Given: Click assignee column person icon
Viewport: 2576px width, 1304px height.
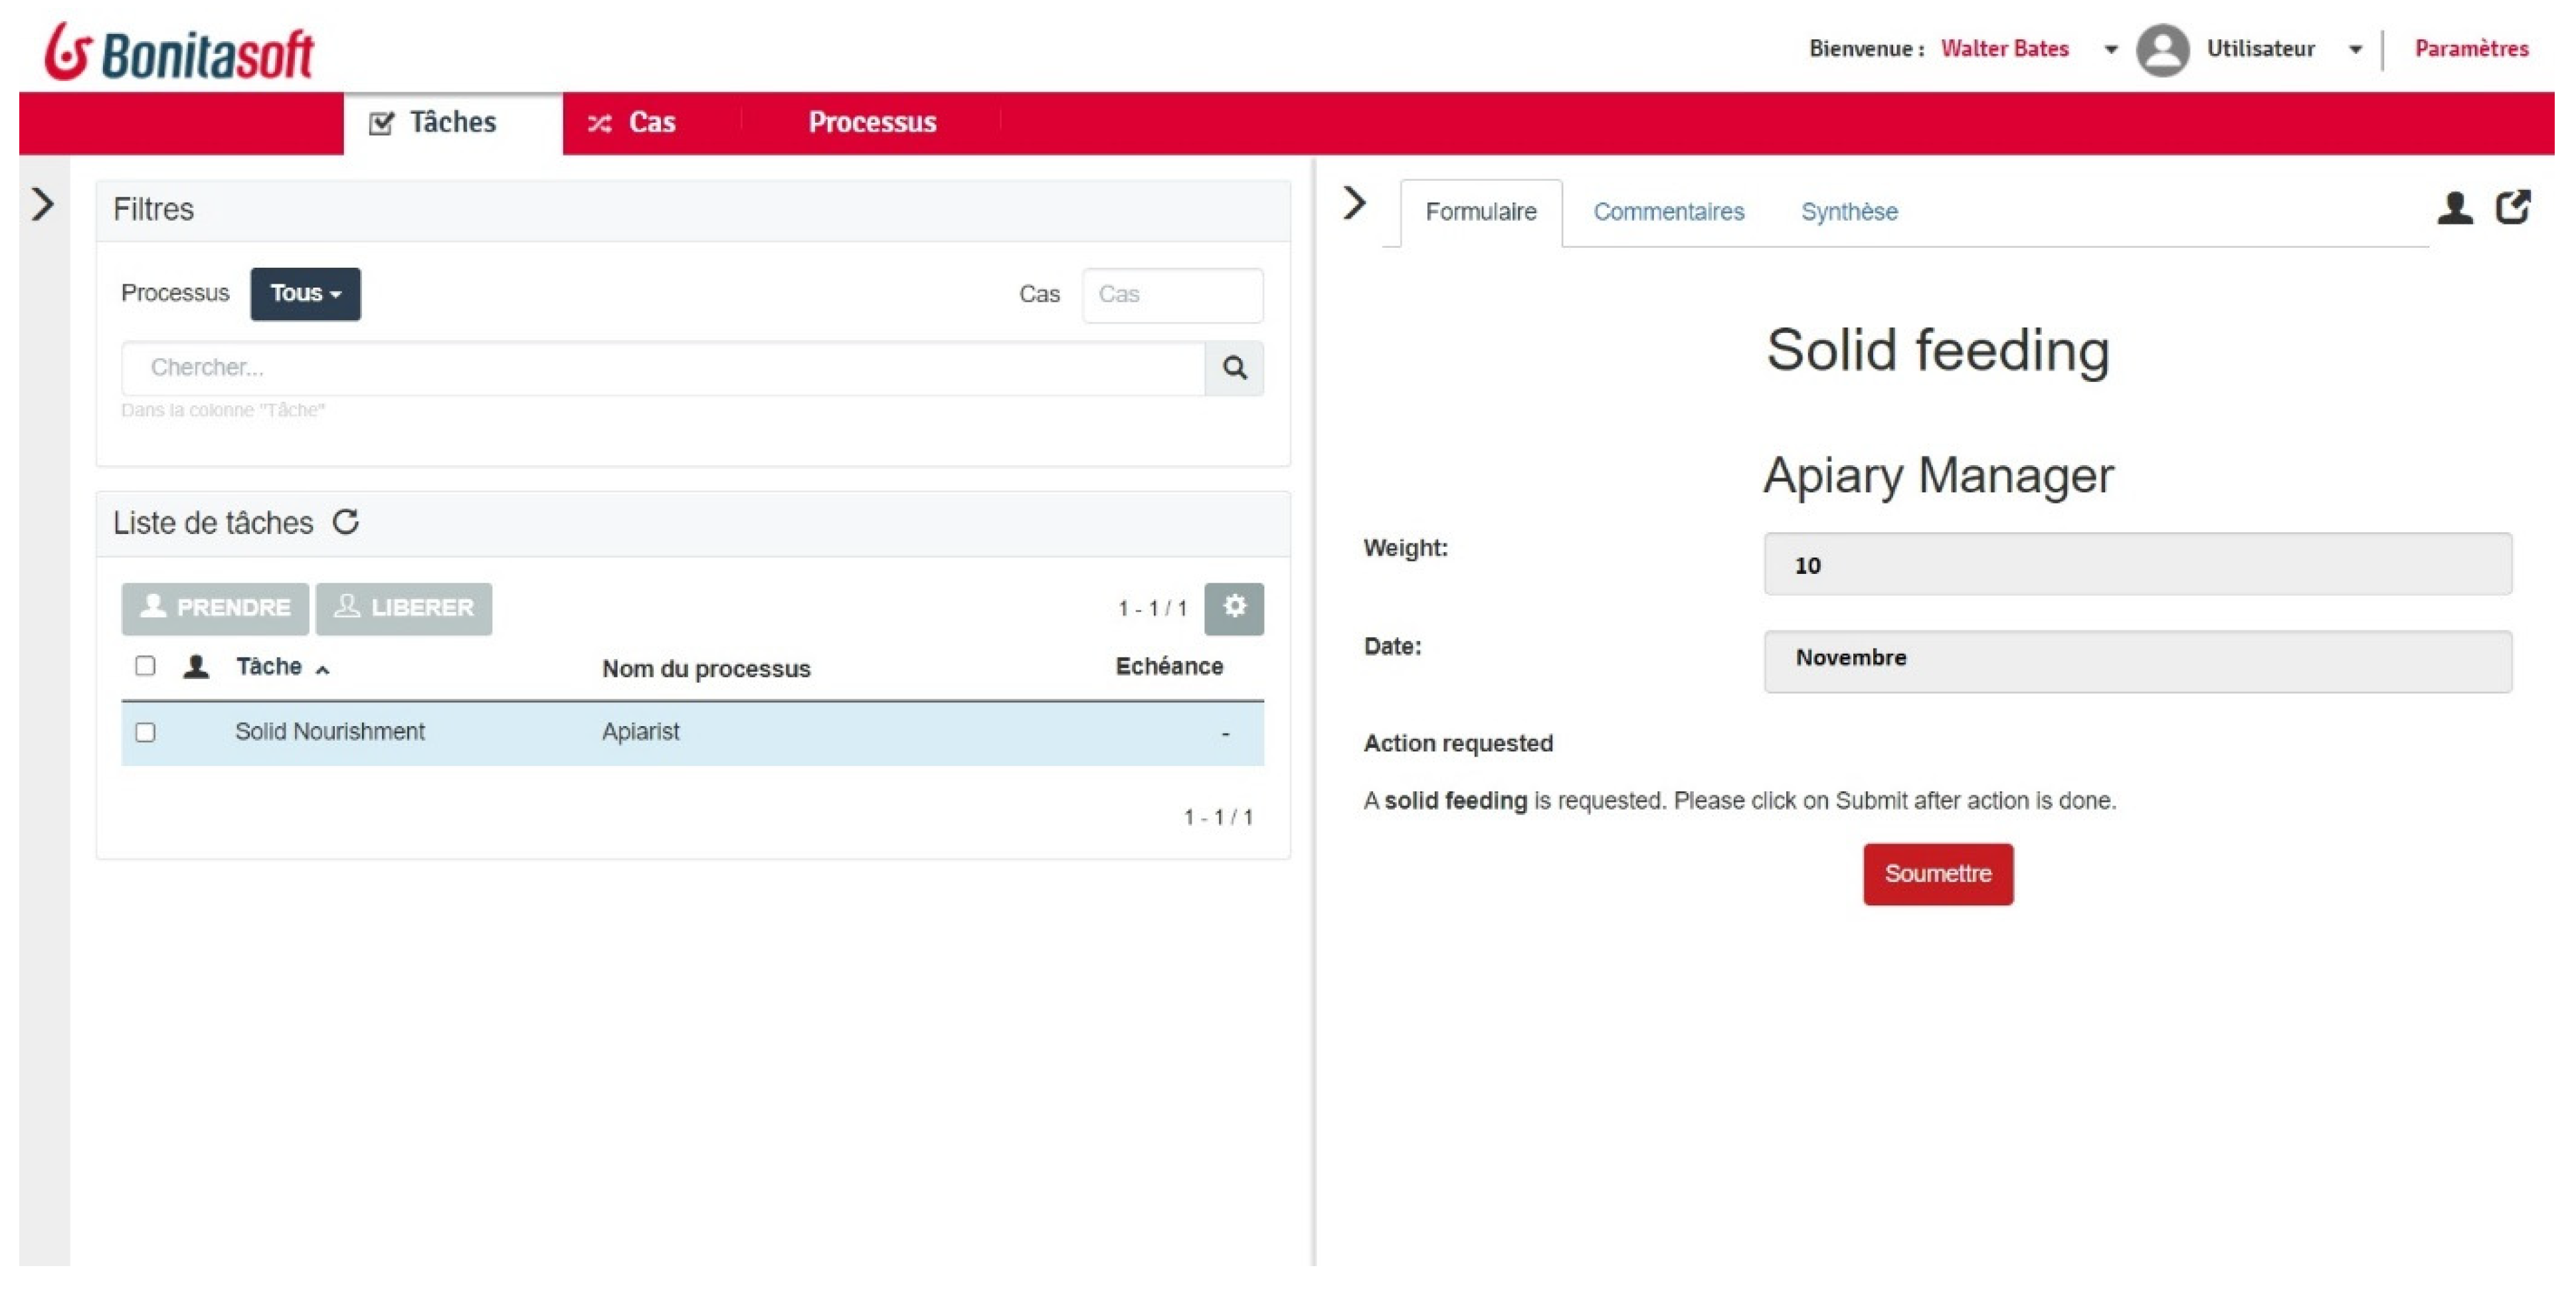Looking at the screenshot, I should [x=196, y=667].
